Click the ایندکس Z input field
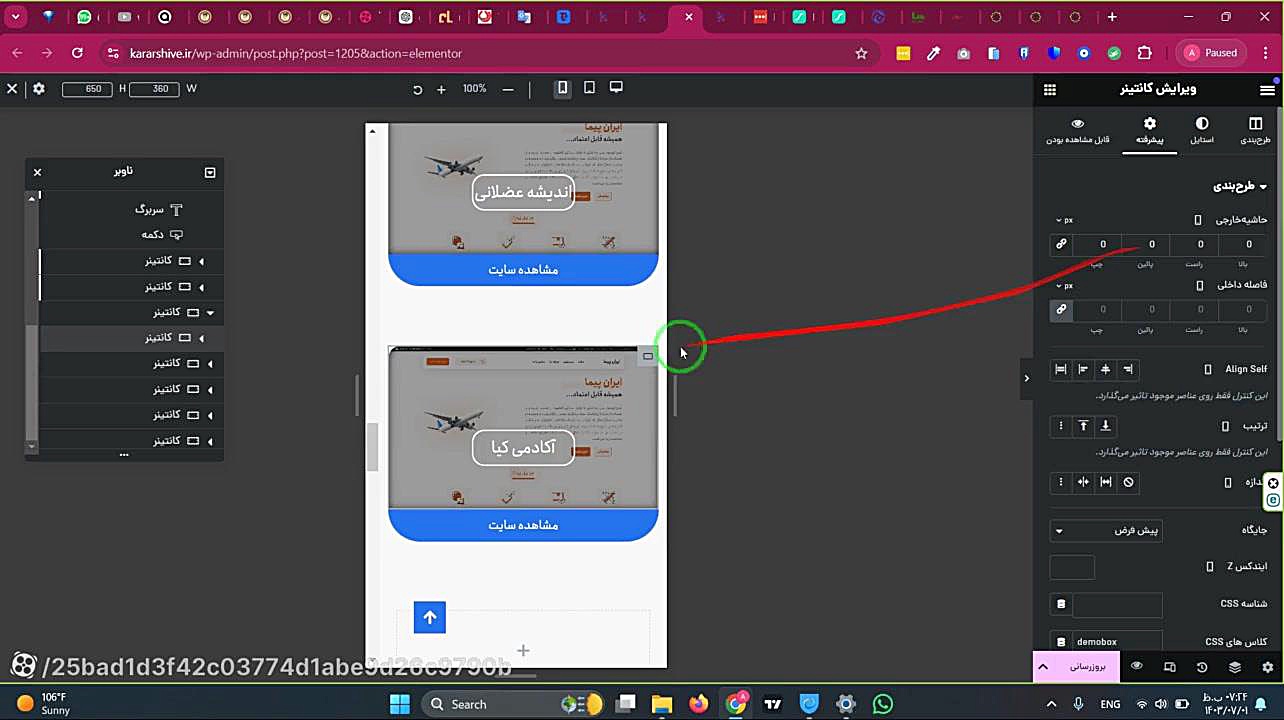The width and height of the screenshot is (1284, 720). (1072, 567)
